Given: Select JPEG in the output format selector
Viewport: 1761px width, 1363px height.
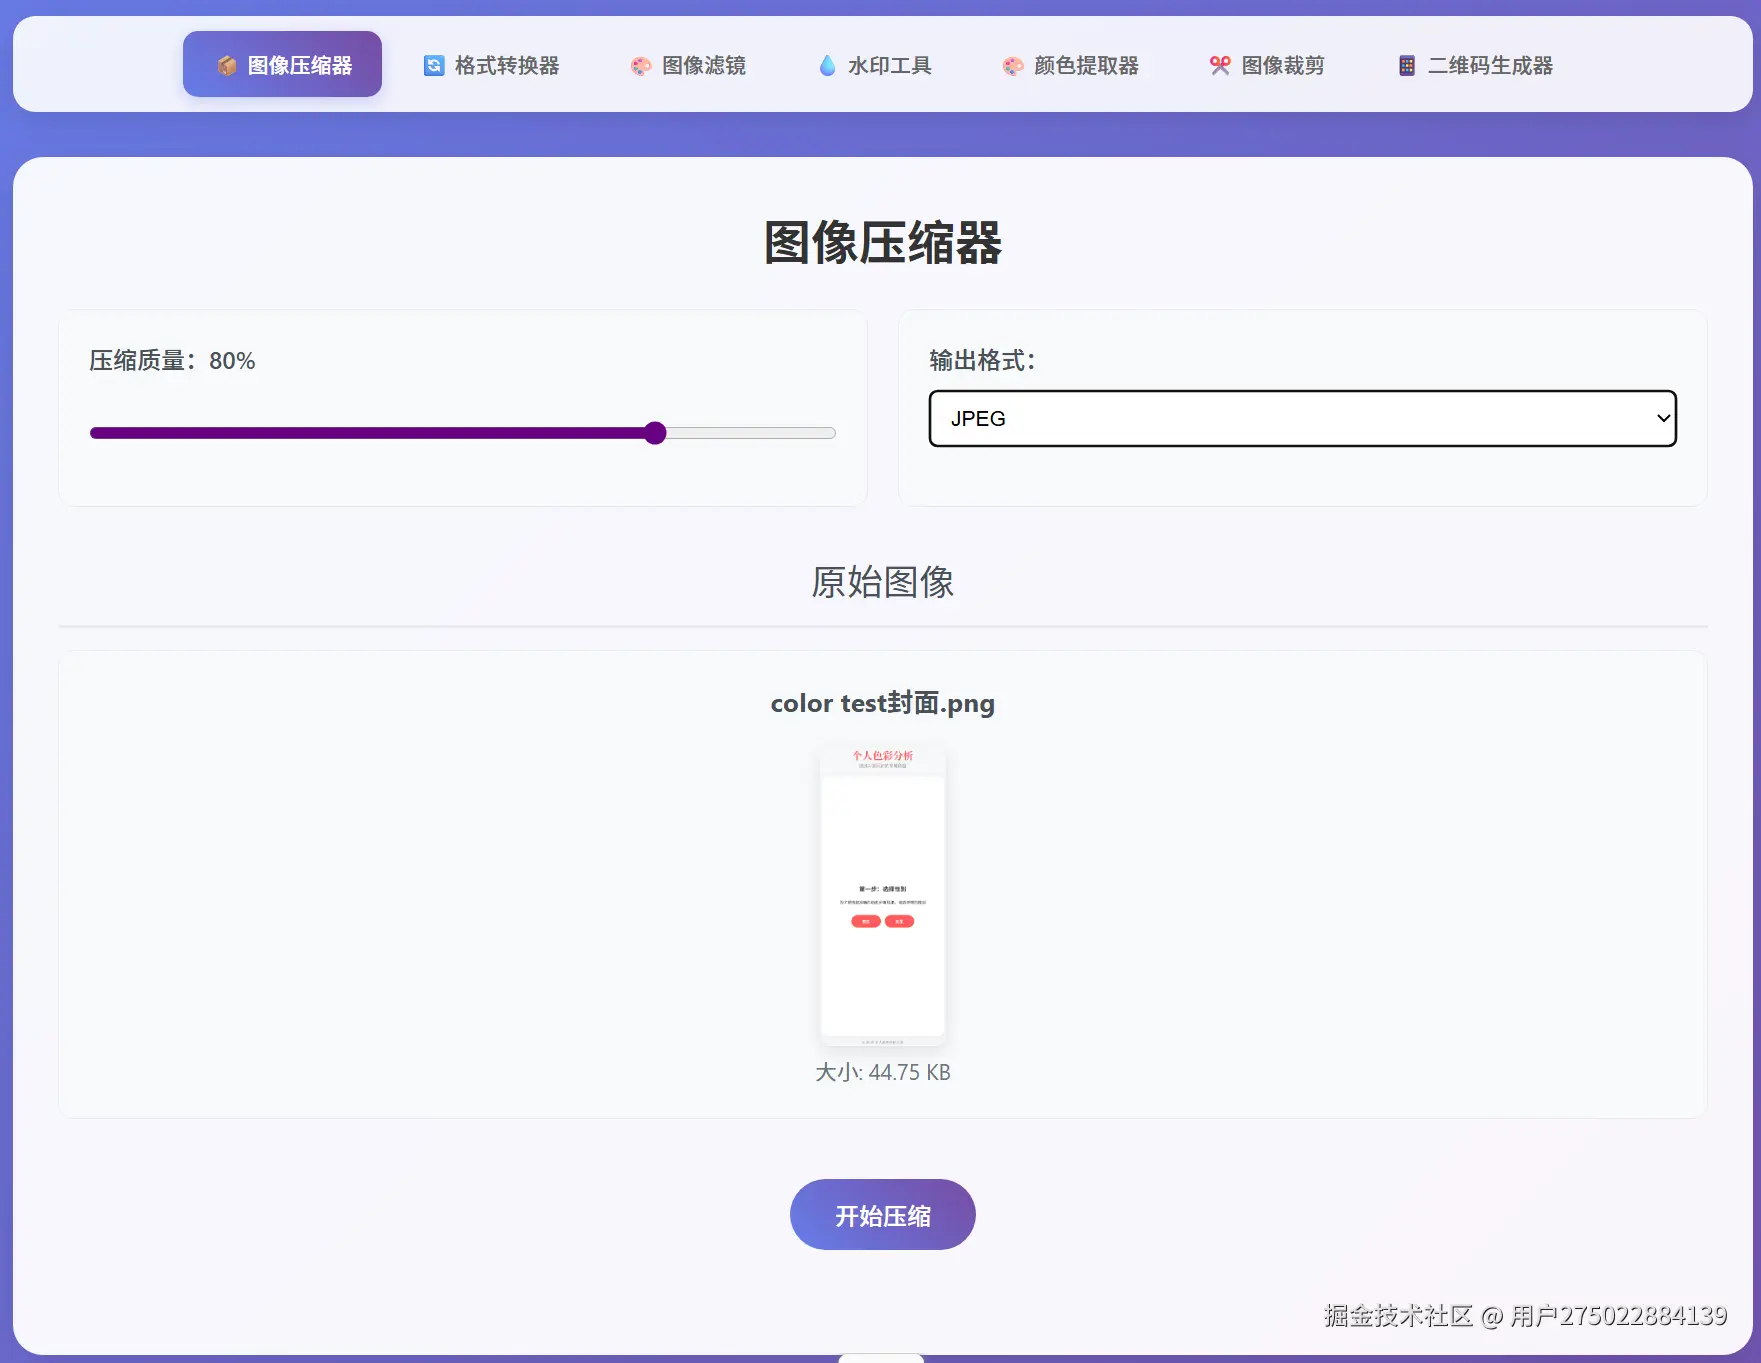Looking at the screenshot, I should (1301, 419).
